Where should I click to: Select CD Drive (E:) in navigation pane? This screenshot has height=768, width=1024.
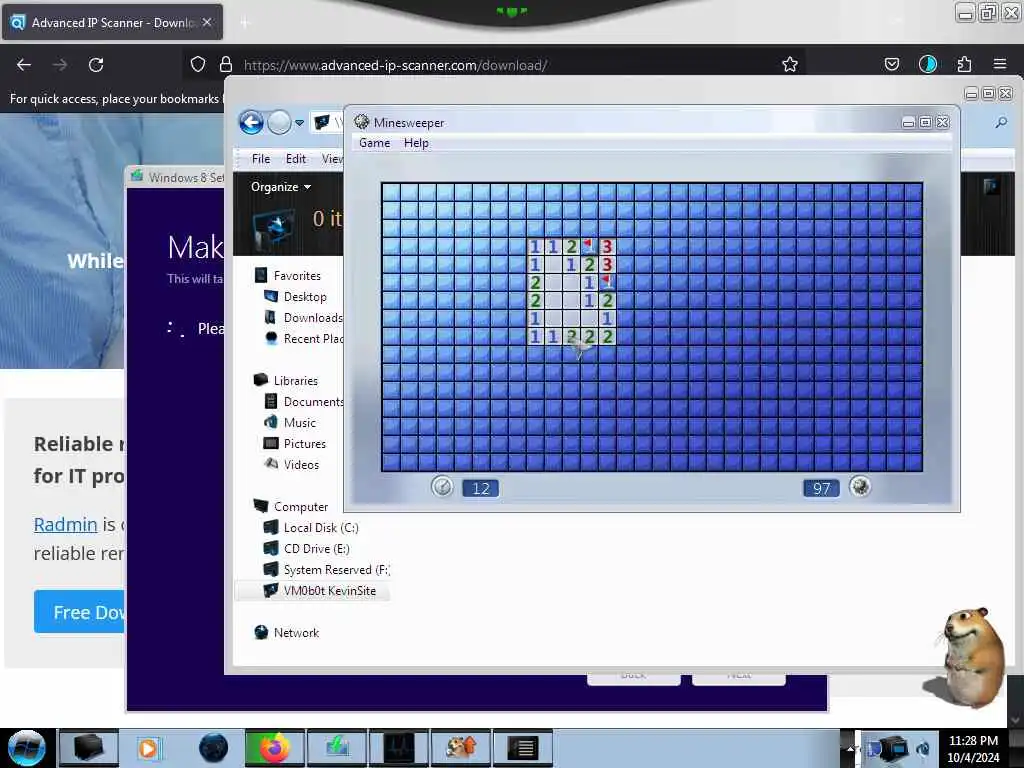point(316,549)
